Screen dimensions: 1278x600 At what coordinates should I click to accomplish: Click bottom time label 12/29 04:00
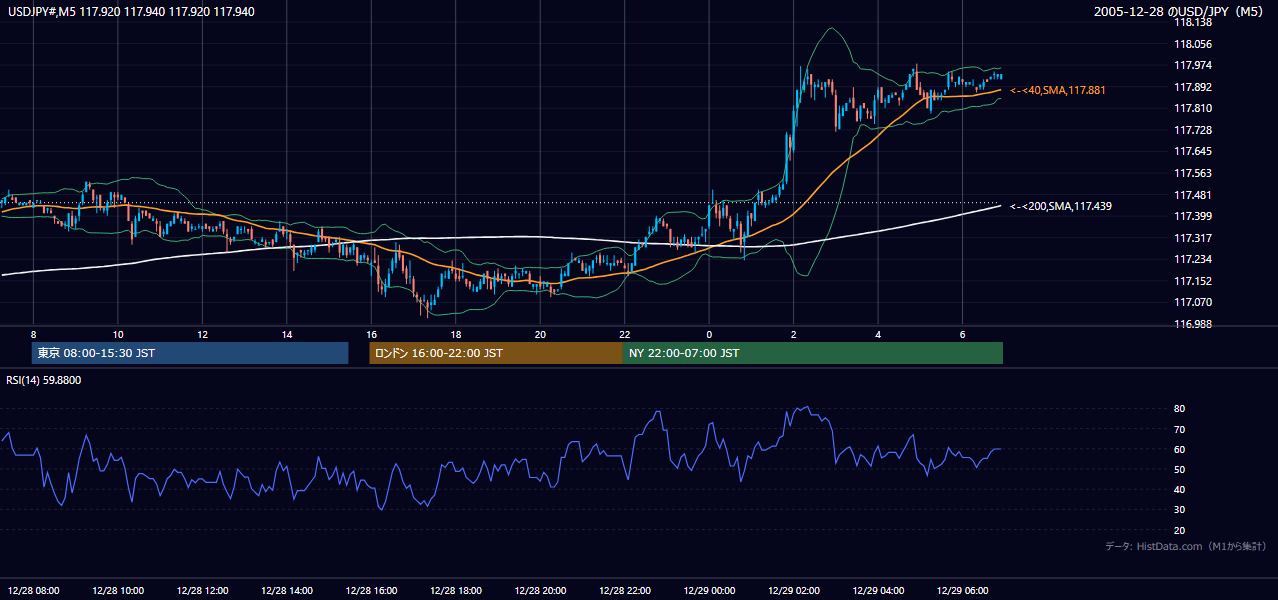click(x=878, y=590)
